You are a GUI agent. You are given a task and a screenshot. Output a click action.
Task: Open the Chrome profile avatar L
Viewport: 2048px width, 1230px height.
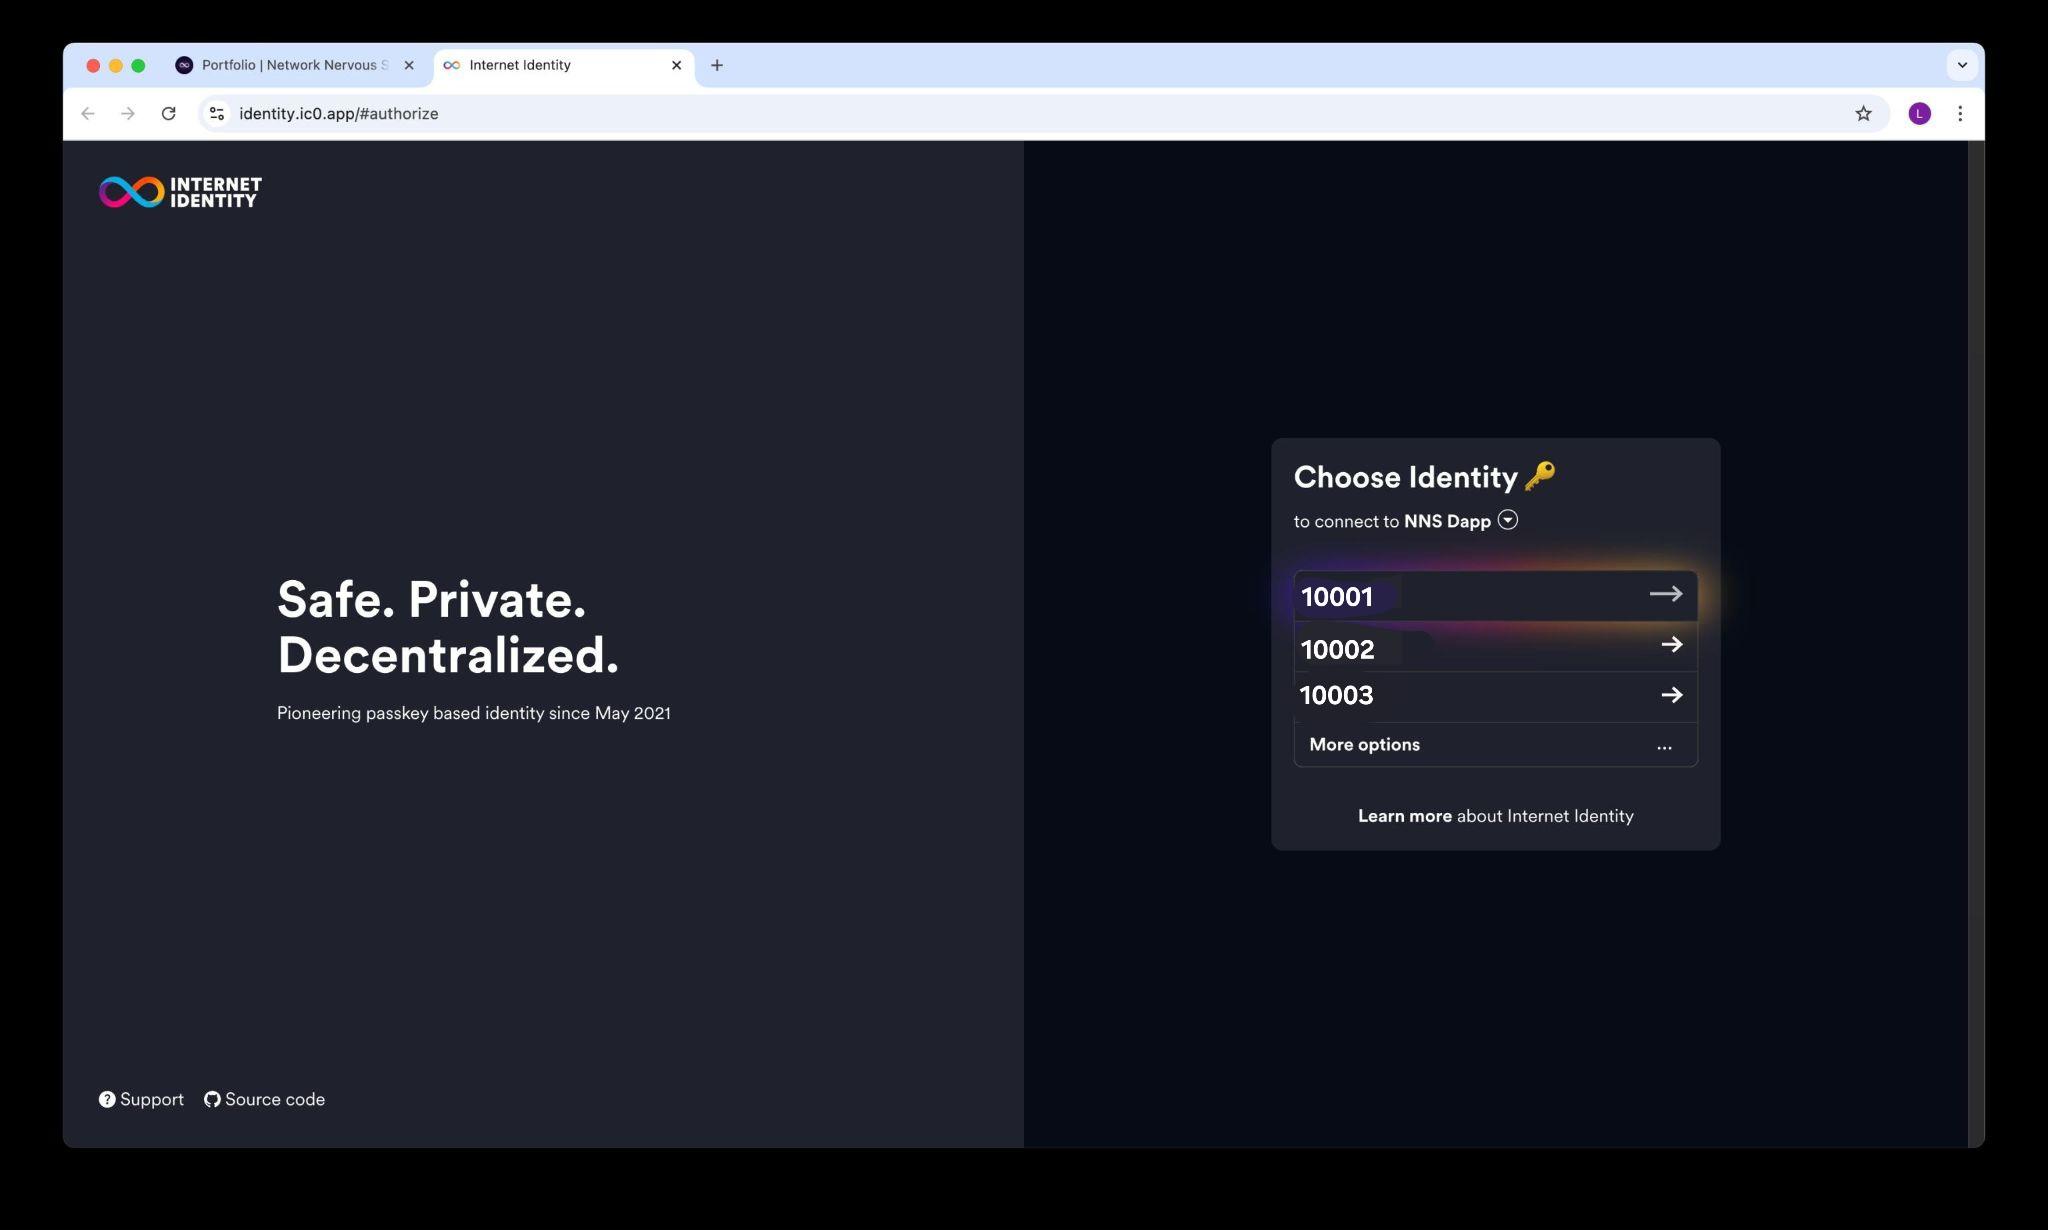tap(1919, 113)
